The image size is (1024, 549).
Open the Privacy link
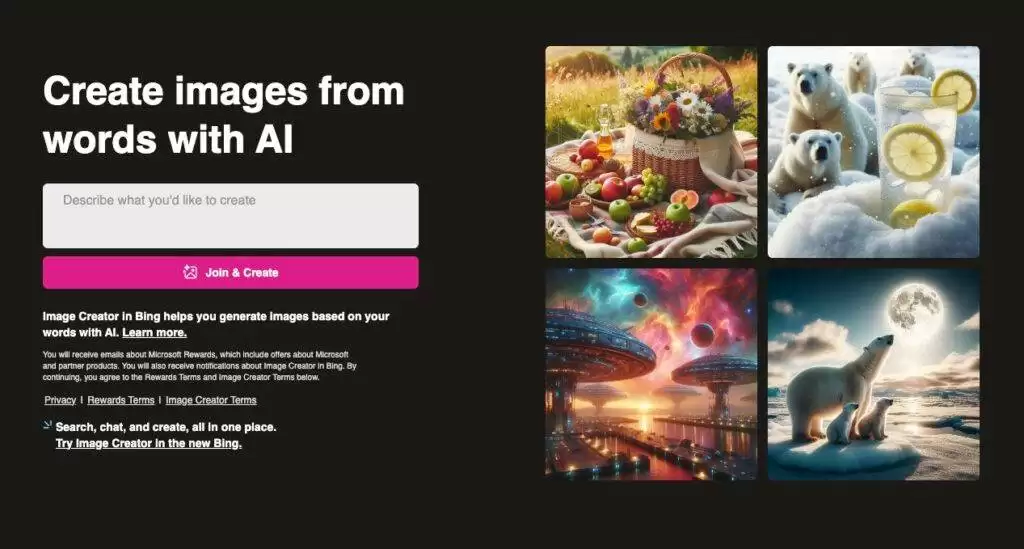pos(60,400)
